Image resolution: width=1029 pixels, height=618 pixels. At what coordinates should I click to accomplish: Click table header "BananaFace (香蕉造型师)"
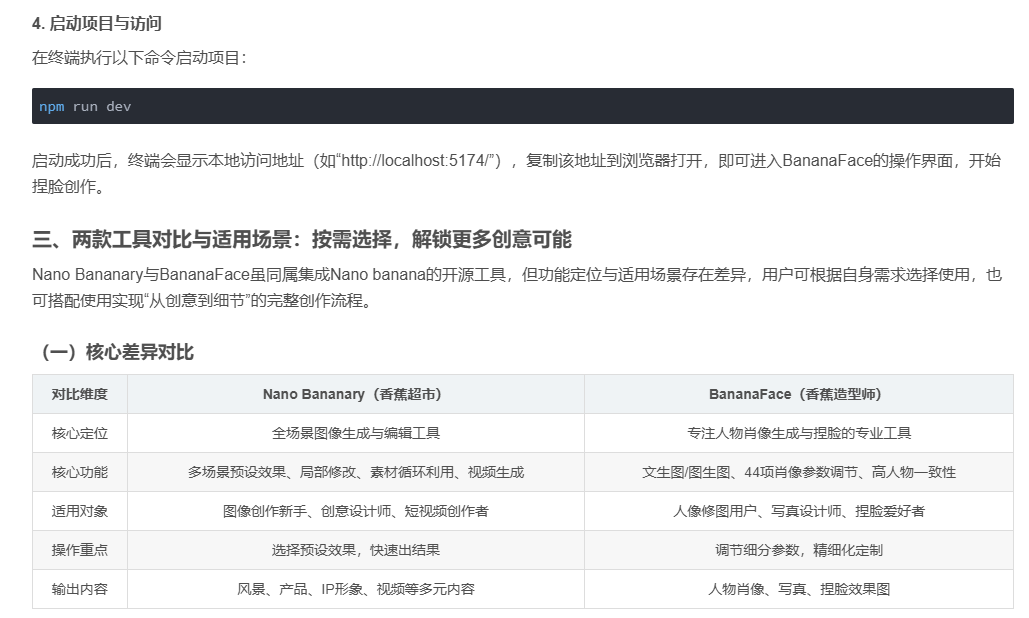pyautogui.click(x=799, y=394)
